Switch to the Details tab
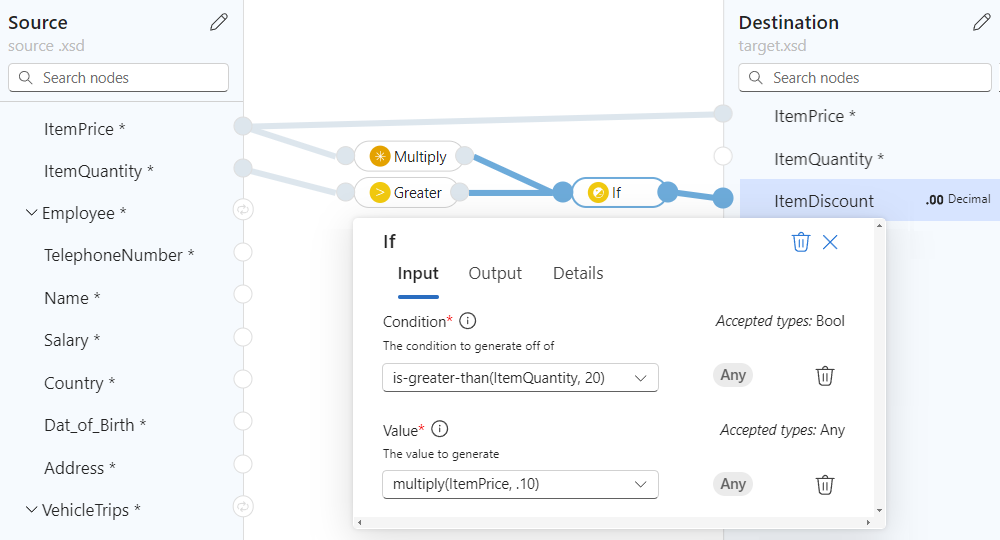This screenshot has width=1000, height=540. (578, 273)
